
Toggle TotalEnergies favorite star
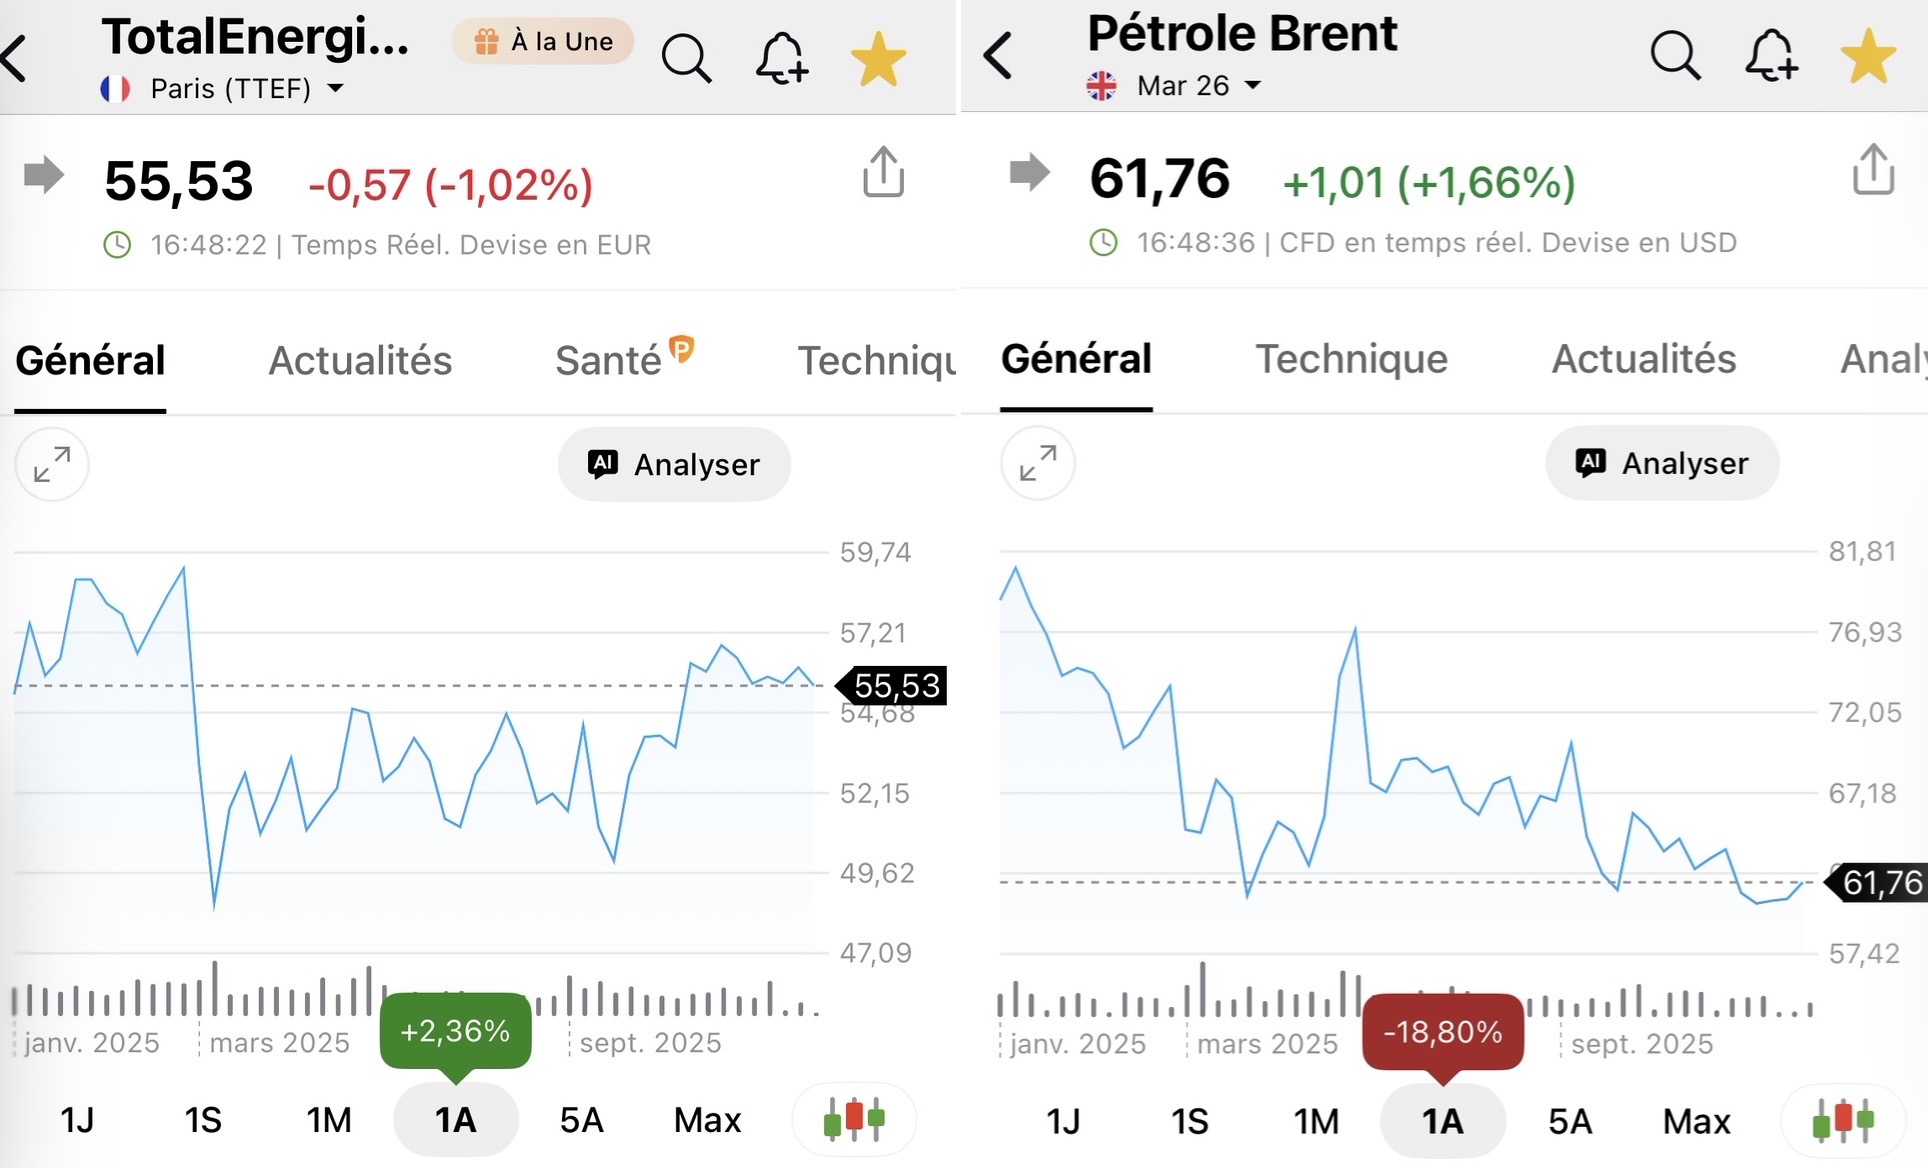(878, 59)
